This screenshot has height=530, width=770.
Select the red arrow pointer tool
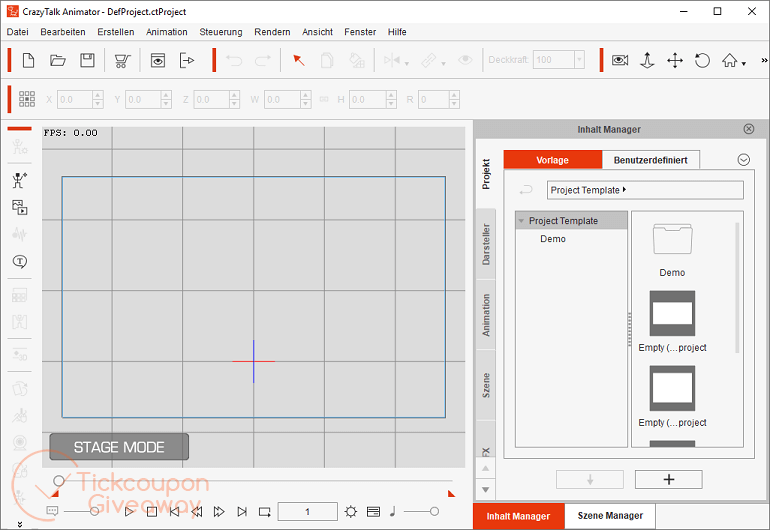(299, 60)
